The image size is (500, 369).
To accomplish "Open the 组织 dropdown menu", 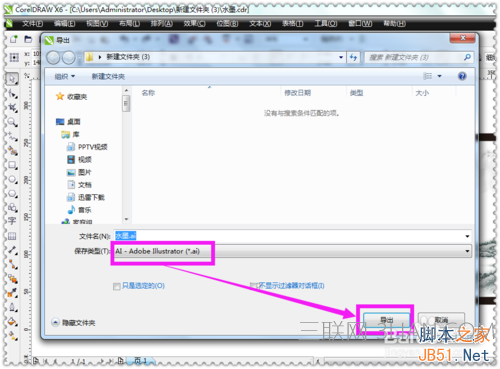I will 65,77.
